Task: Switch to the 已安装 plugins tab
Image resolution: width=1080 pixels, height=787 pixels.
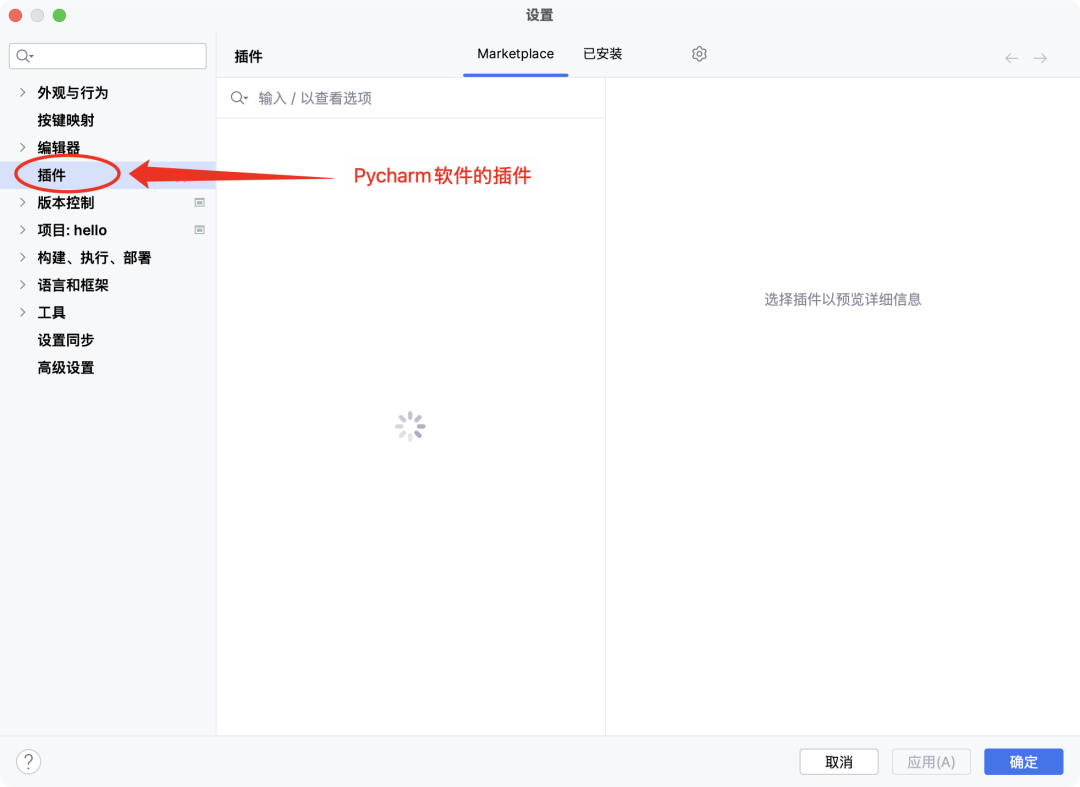Action: pyautogui.click(x=602, y=54)
